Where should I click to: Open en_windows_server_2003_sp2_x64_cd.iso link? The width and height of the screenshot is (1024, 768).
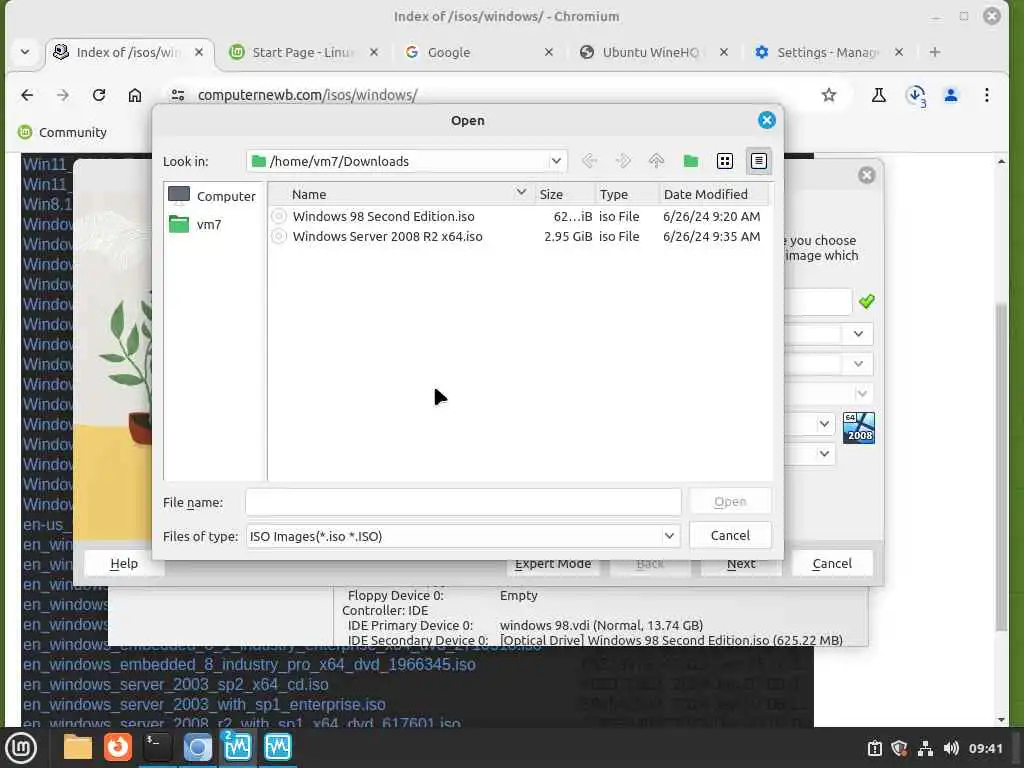[176, 684]
